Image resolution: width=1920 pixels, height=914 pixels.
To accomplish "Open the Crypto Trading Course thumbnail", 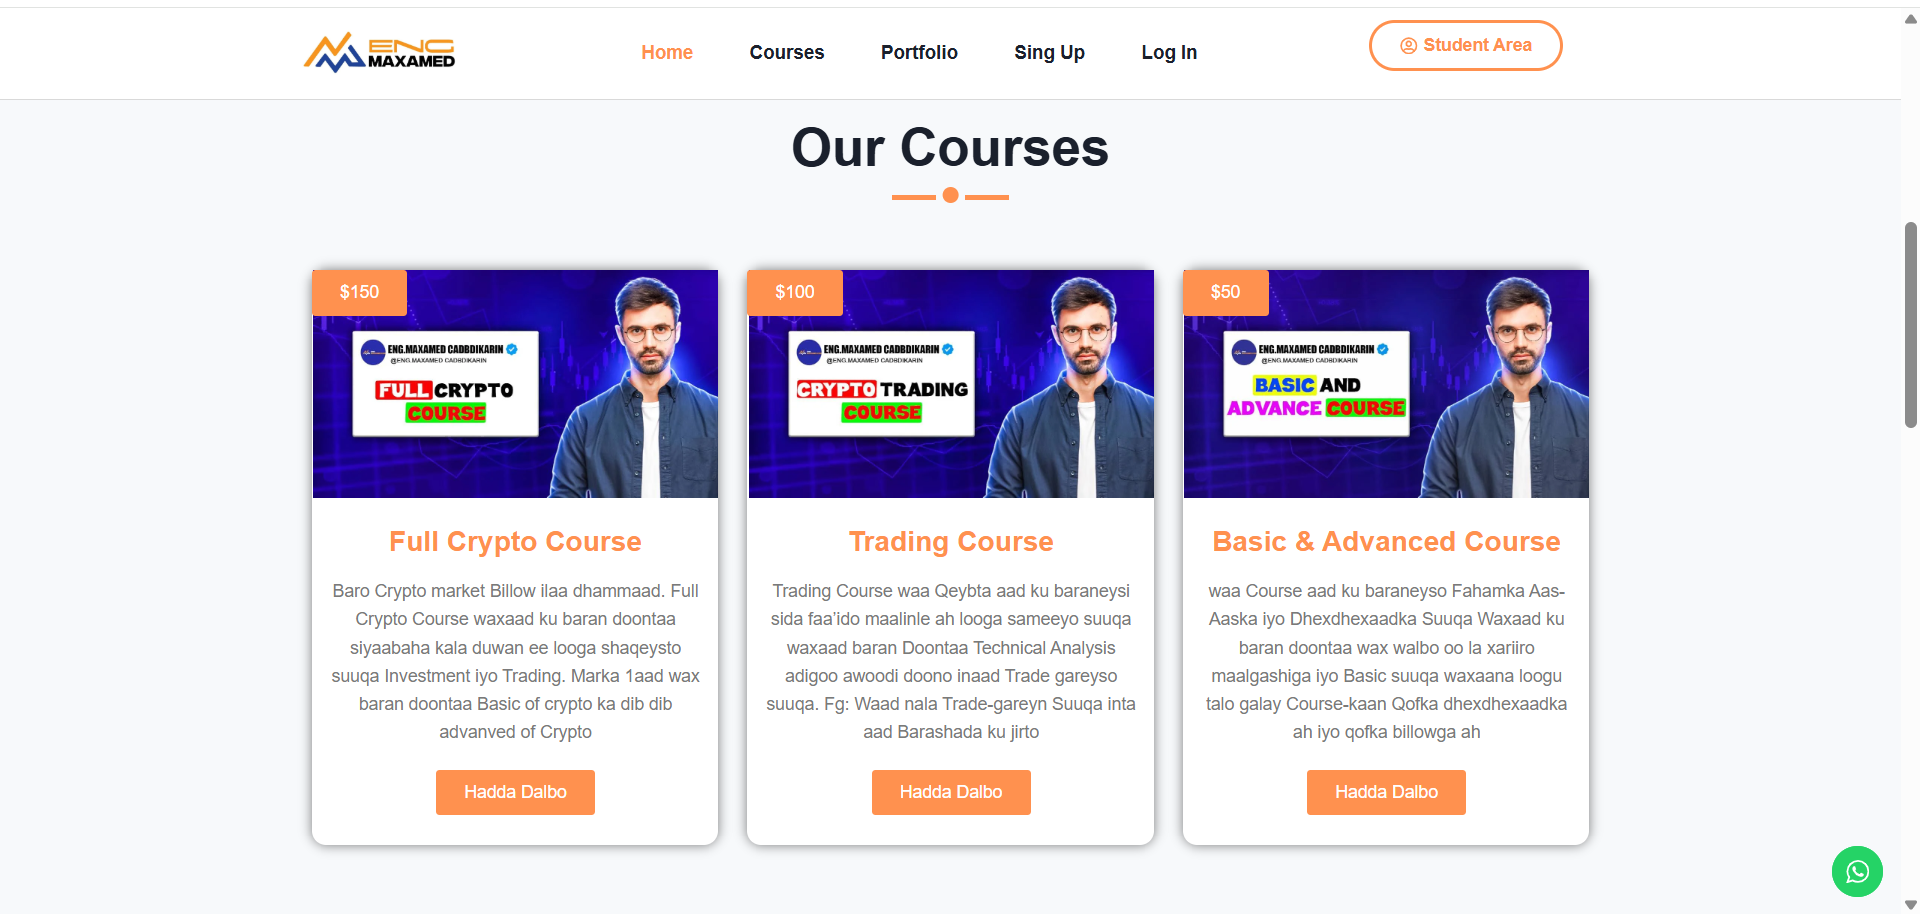I will pos(951,384).
